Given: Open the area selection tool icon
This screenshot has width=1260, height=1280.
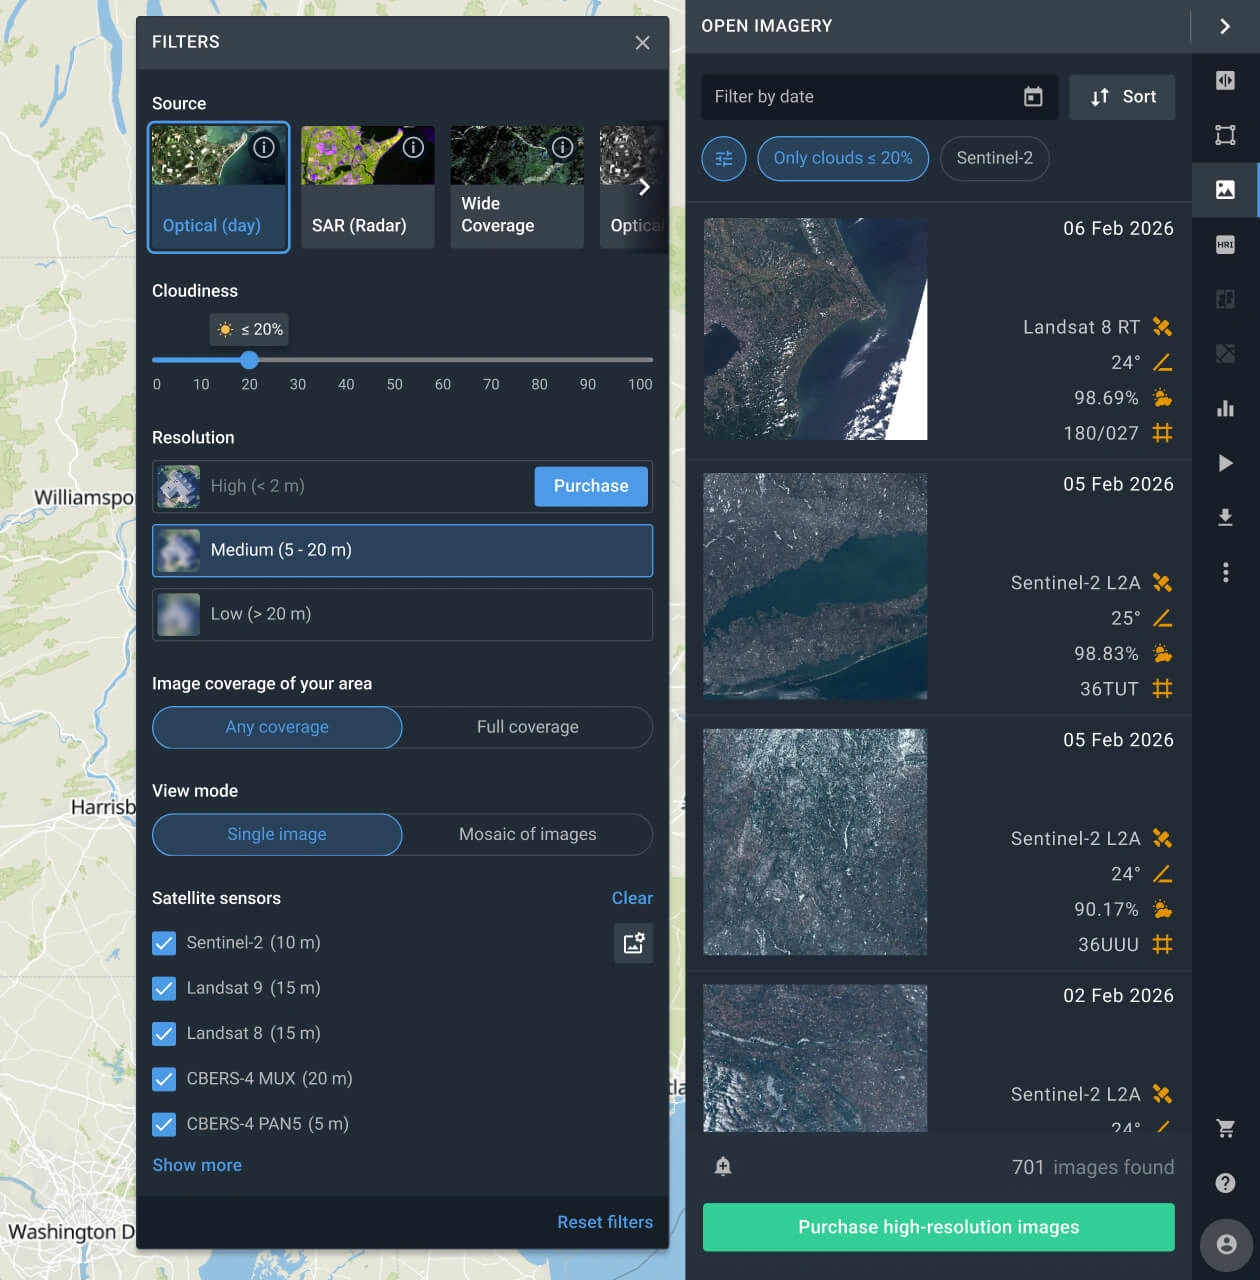Looking at the screenshot, I should click(x=1226, y=134).
